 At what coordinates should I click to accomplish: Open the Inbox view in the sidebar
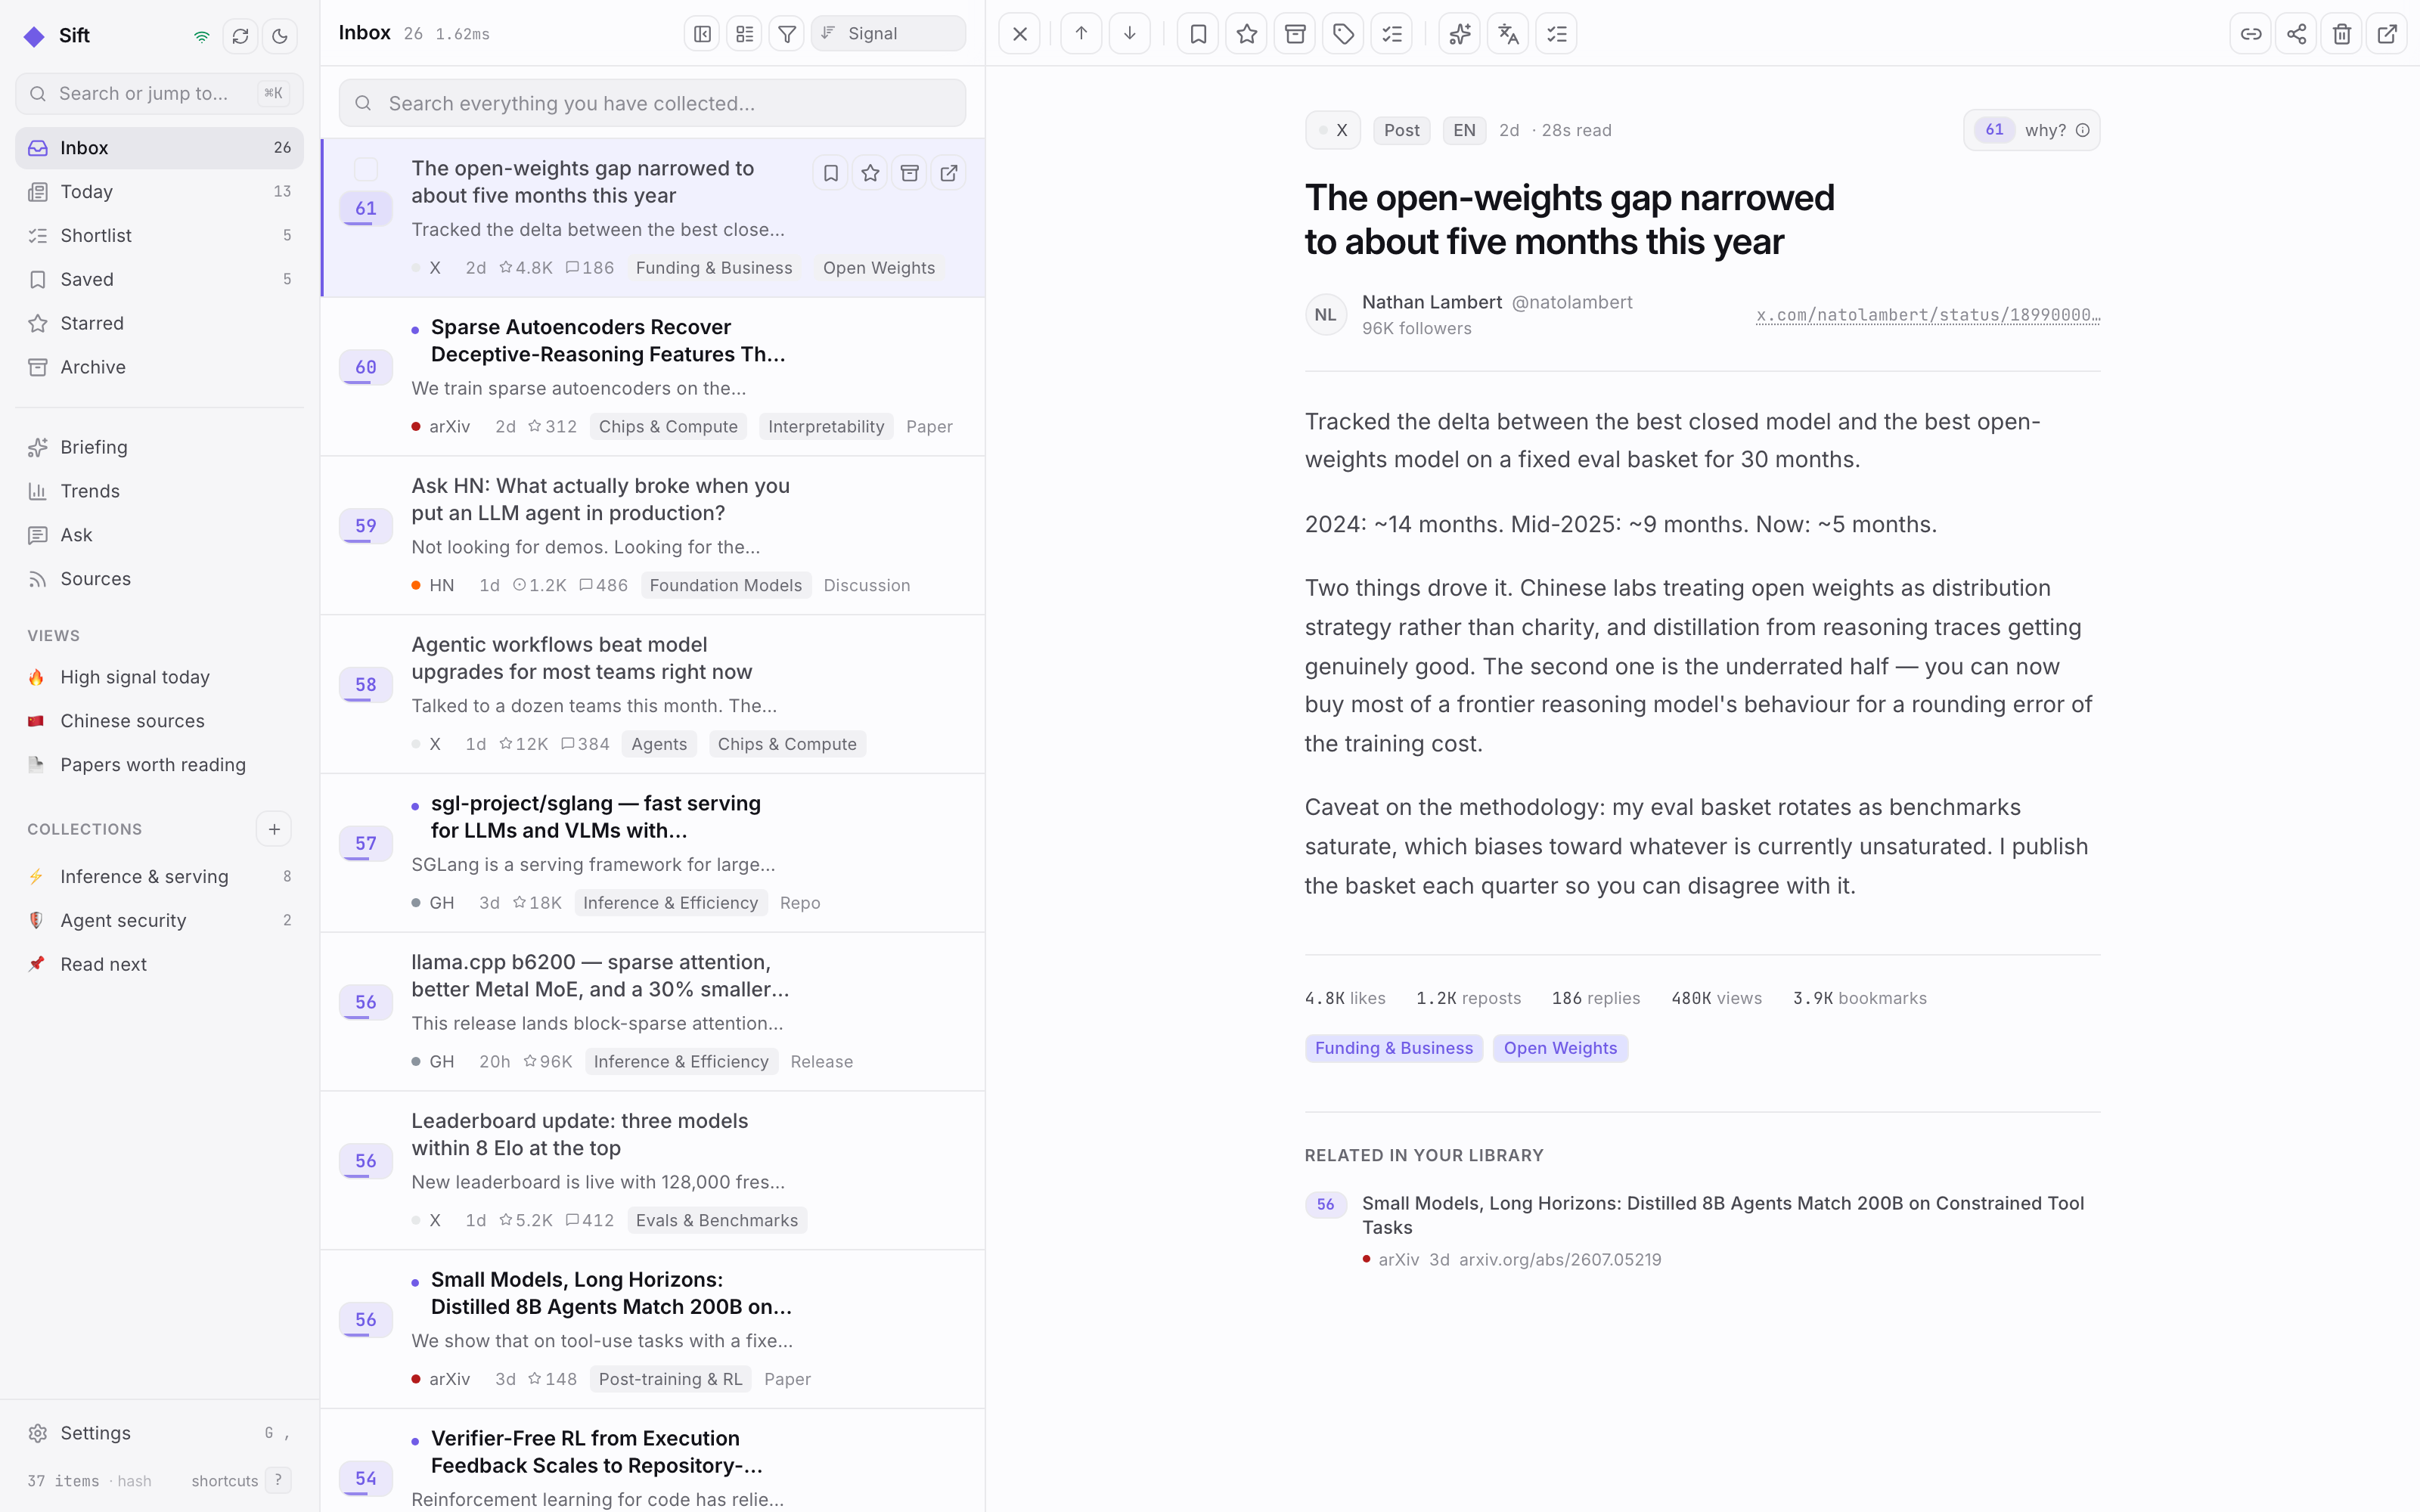click(159, 148)
